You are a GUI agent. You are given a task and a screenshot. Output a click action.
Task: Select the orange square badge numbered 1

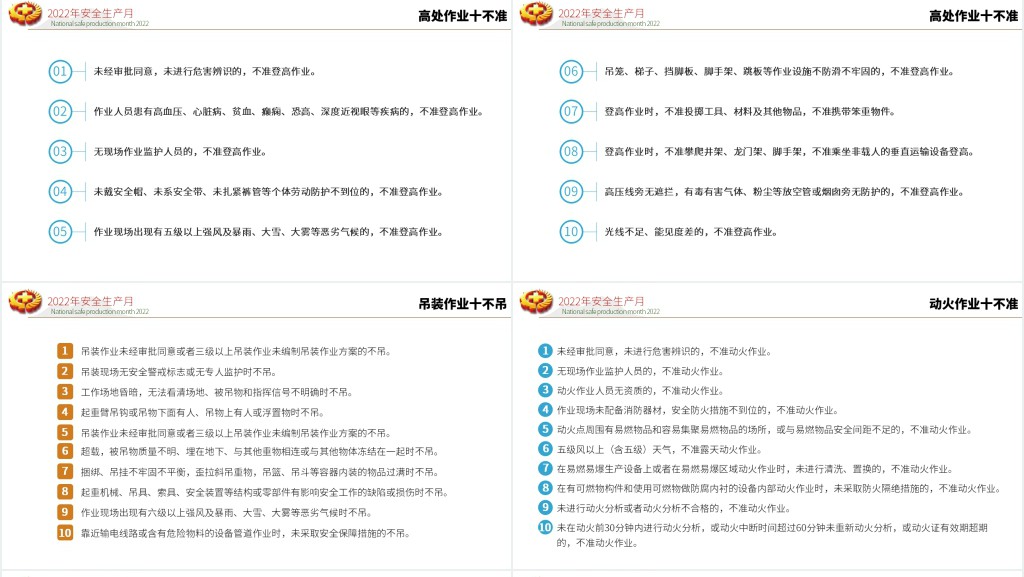(65, 351)
